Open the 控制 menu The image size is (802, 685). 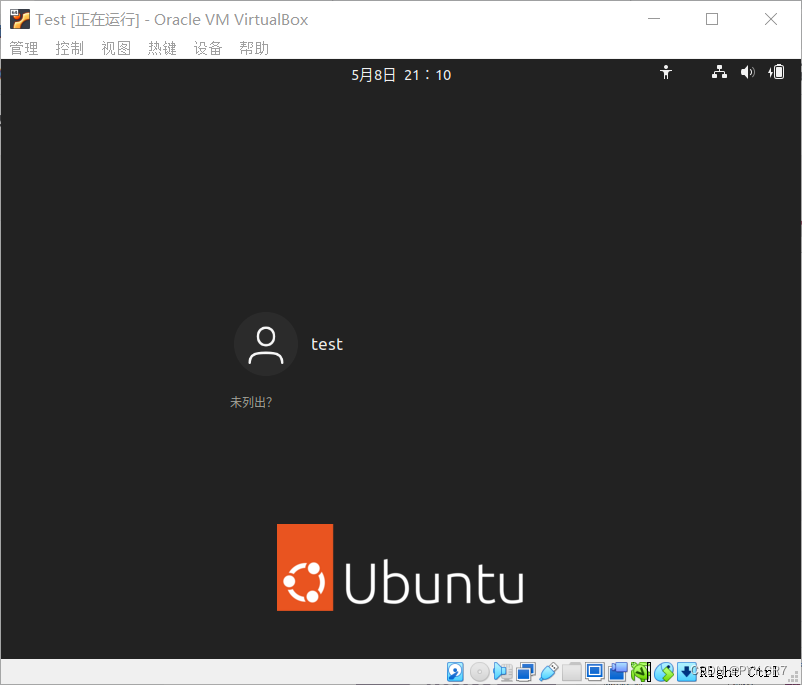[x=70, y=48]
